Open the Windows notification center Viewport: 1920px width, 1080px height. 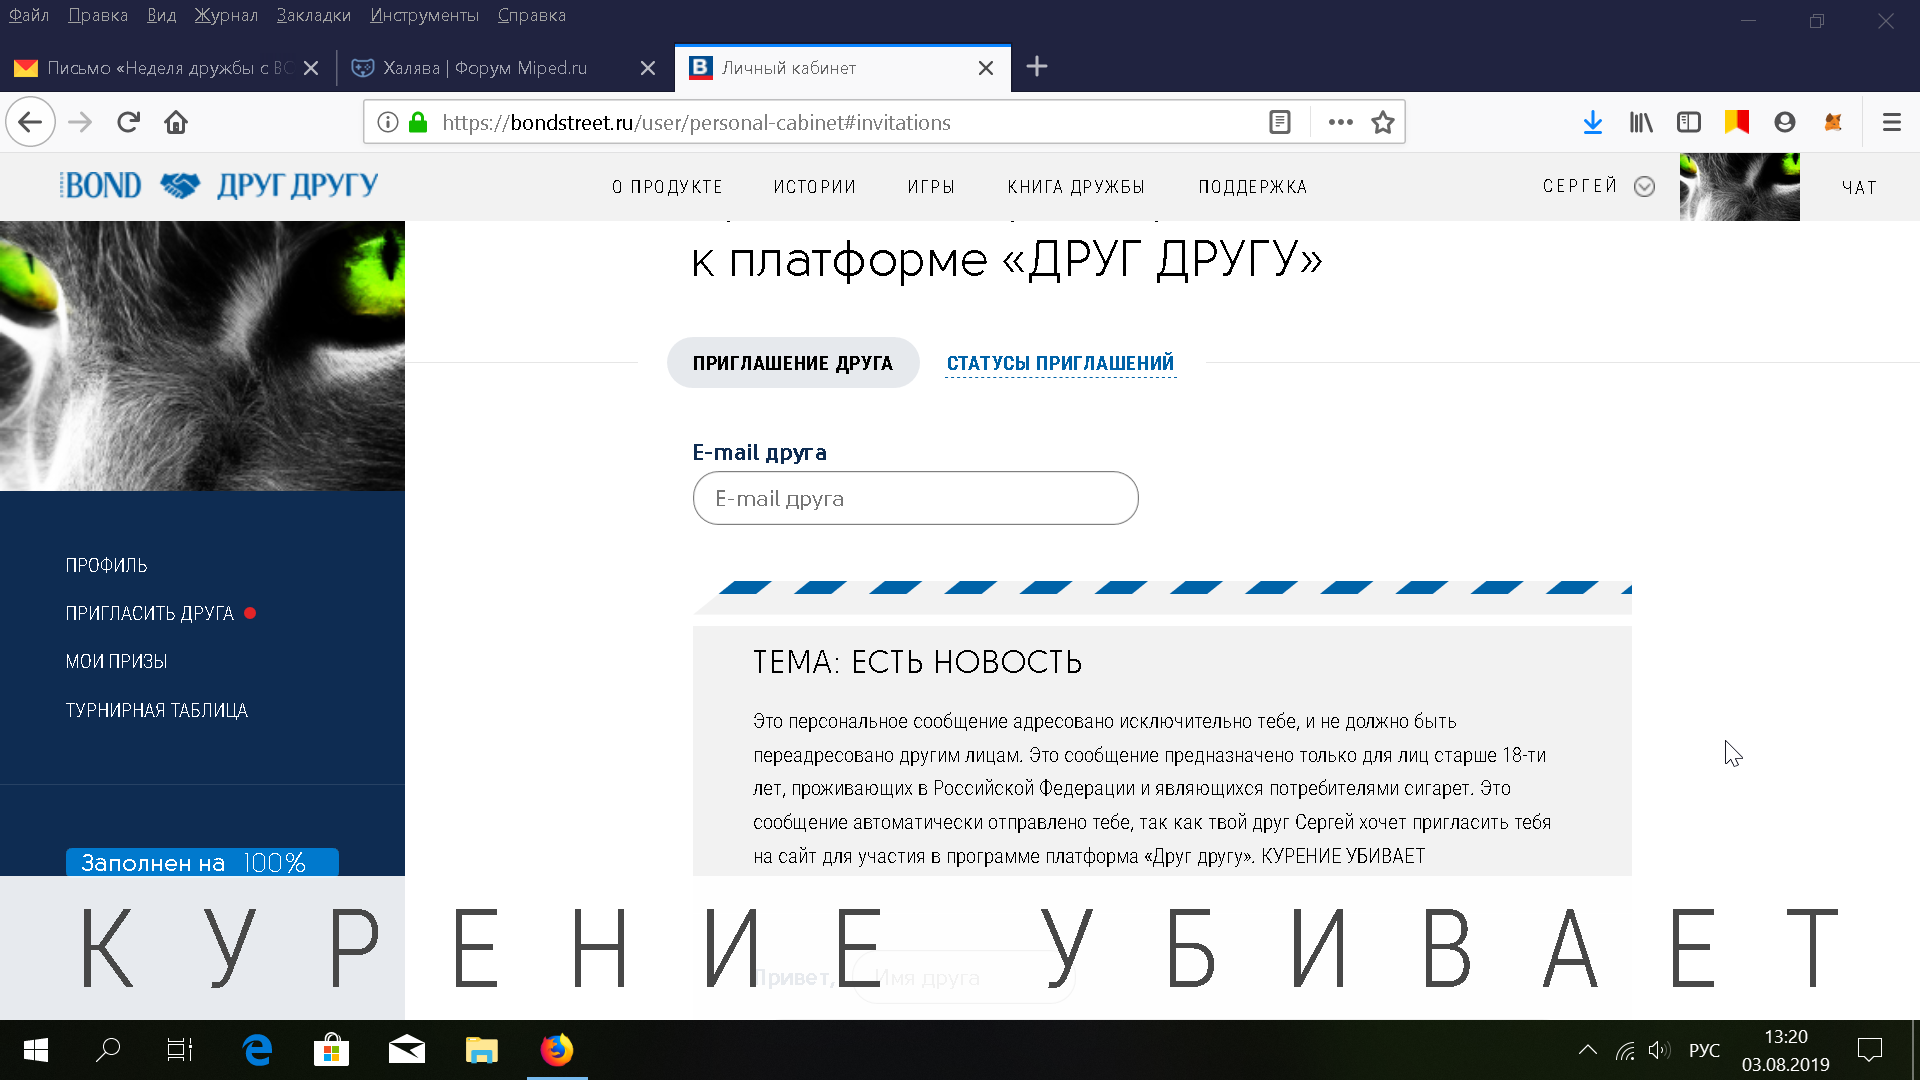tap(1869, 1050)
